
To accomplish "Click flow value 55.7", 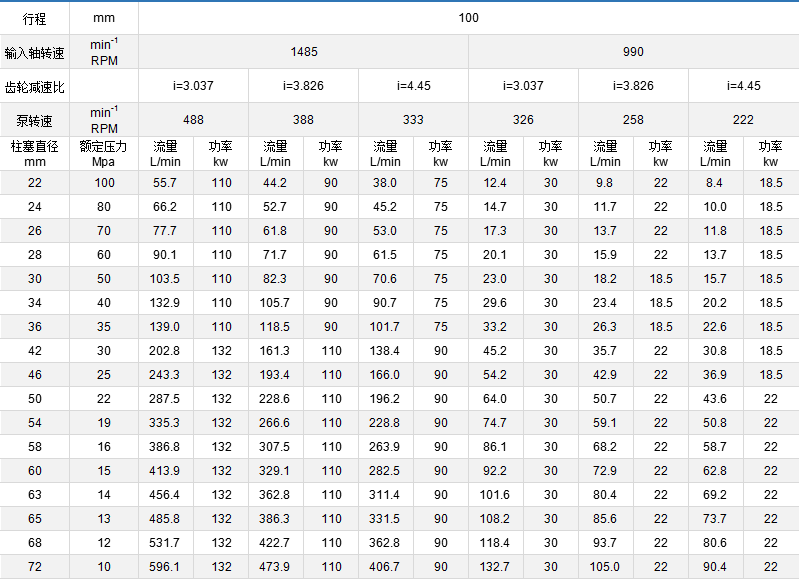I will (165, 183).
